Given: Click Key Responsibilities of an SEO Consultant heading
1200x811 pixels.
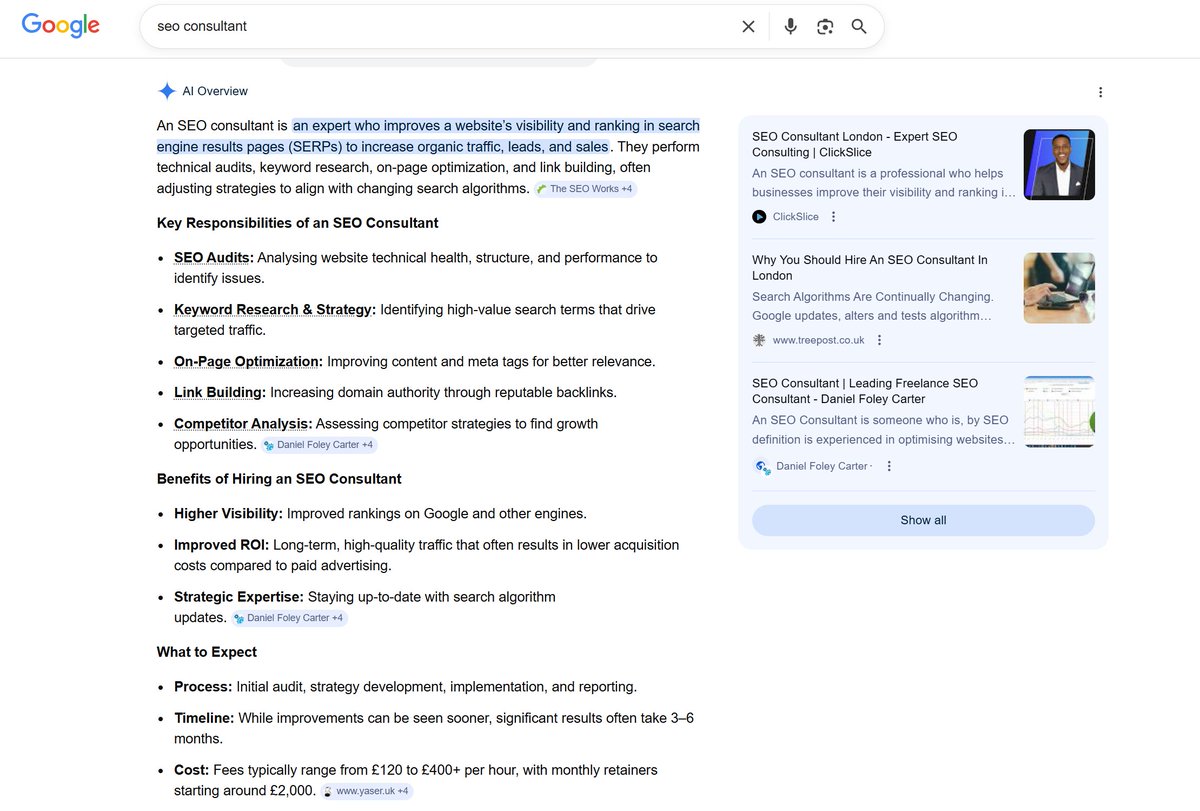Looking at the screenshot, I should pyautogui.click(x=298, y=223).
